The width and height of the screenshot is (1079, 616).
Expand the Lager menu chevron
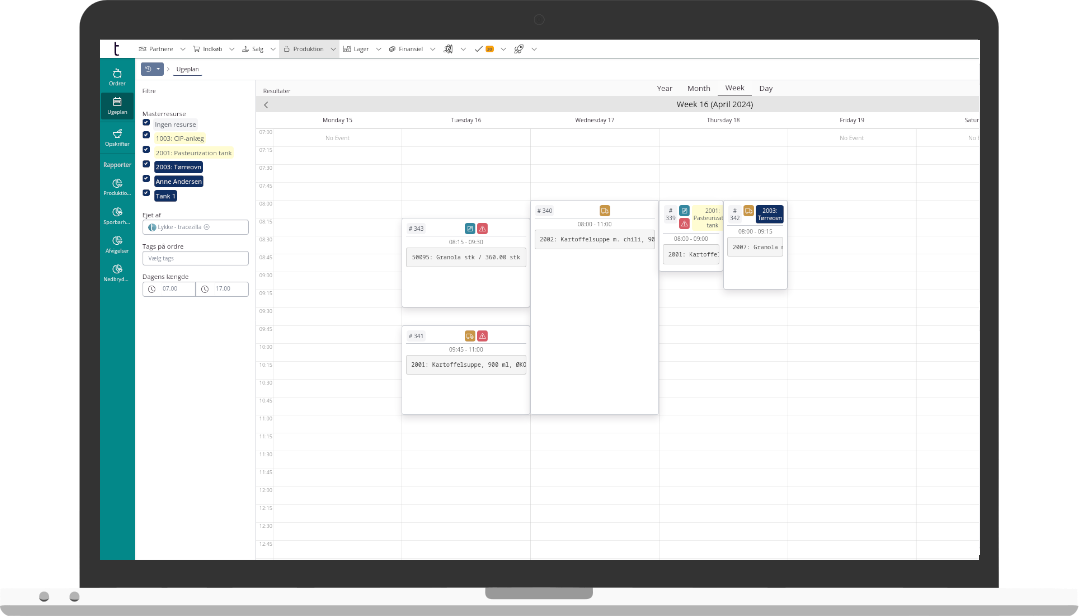click(376, 48)
